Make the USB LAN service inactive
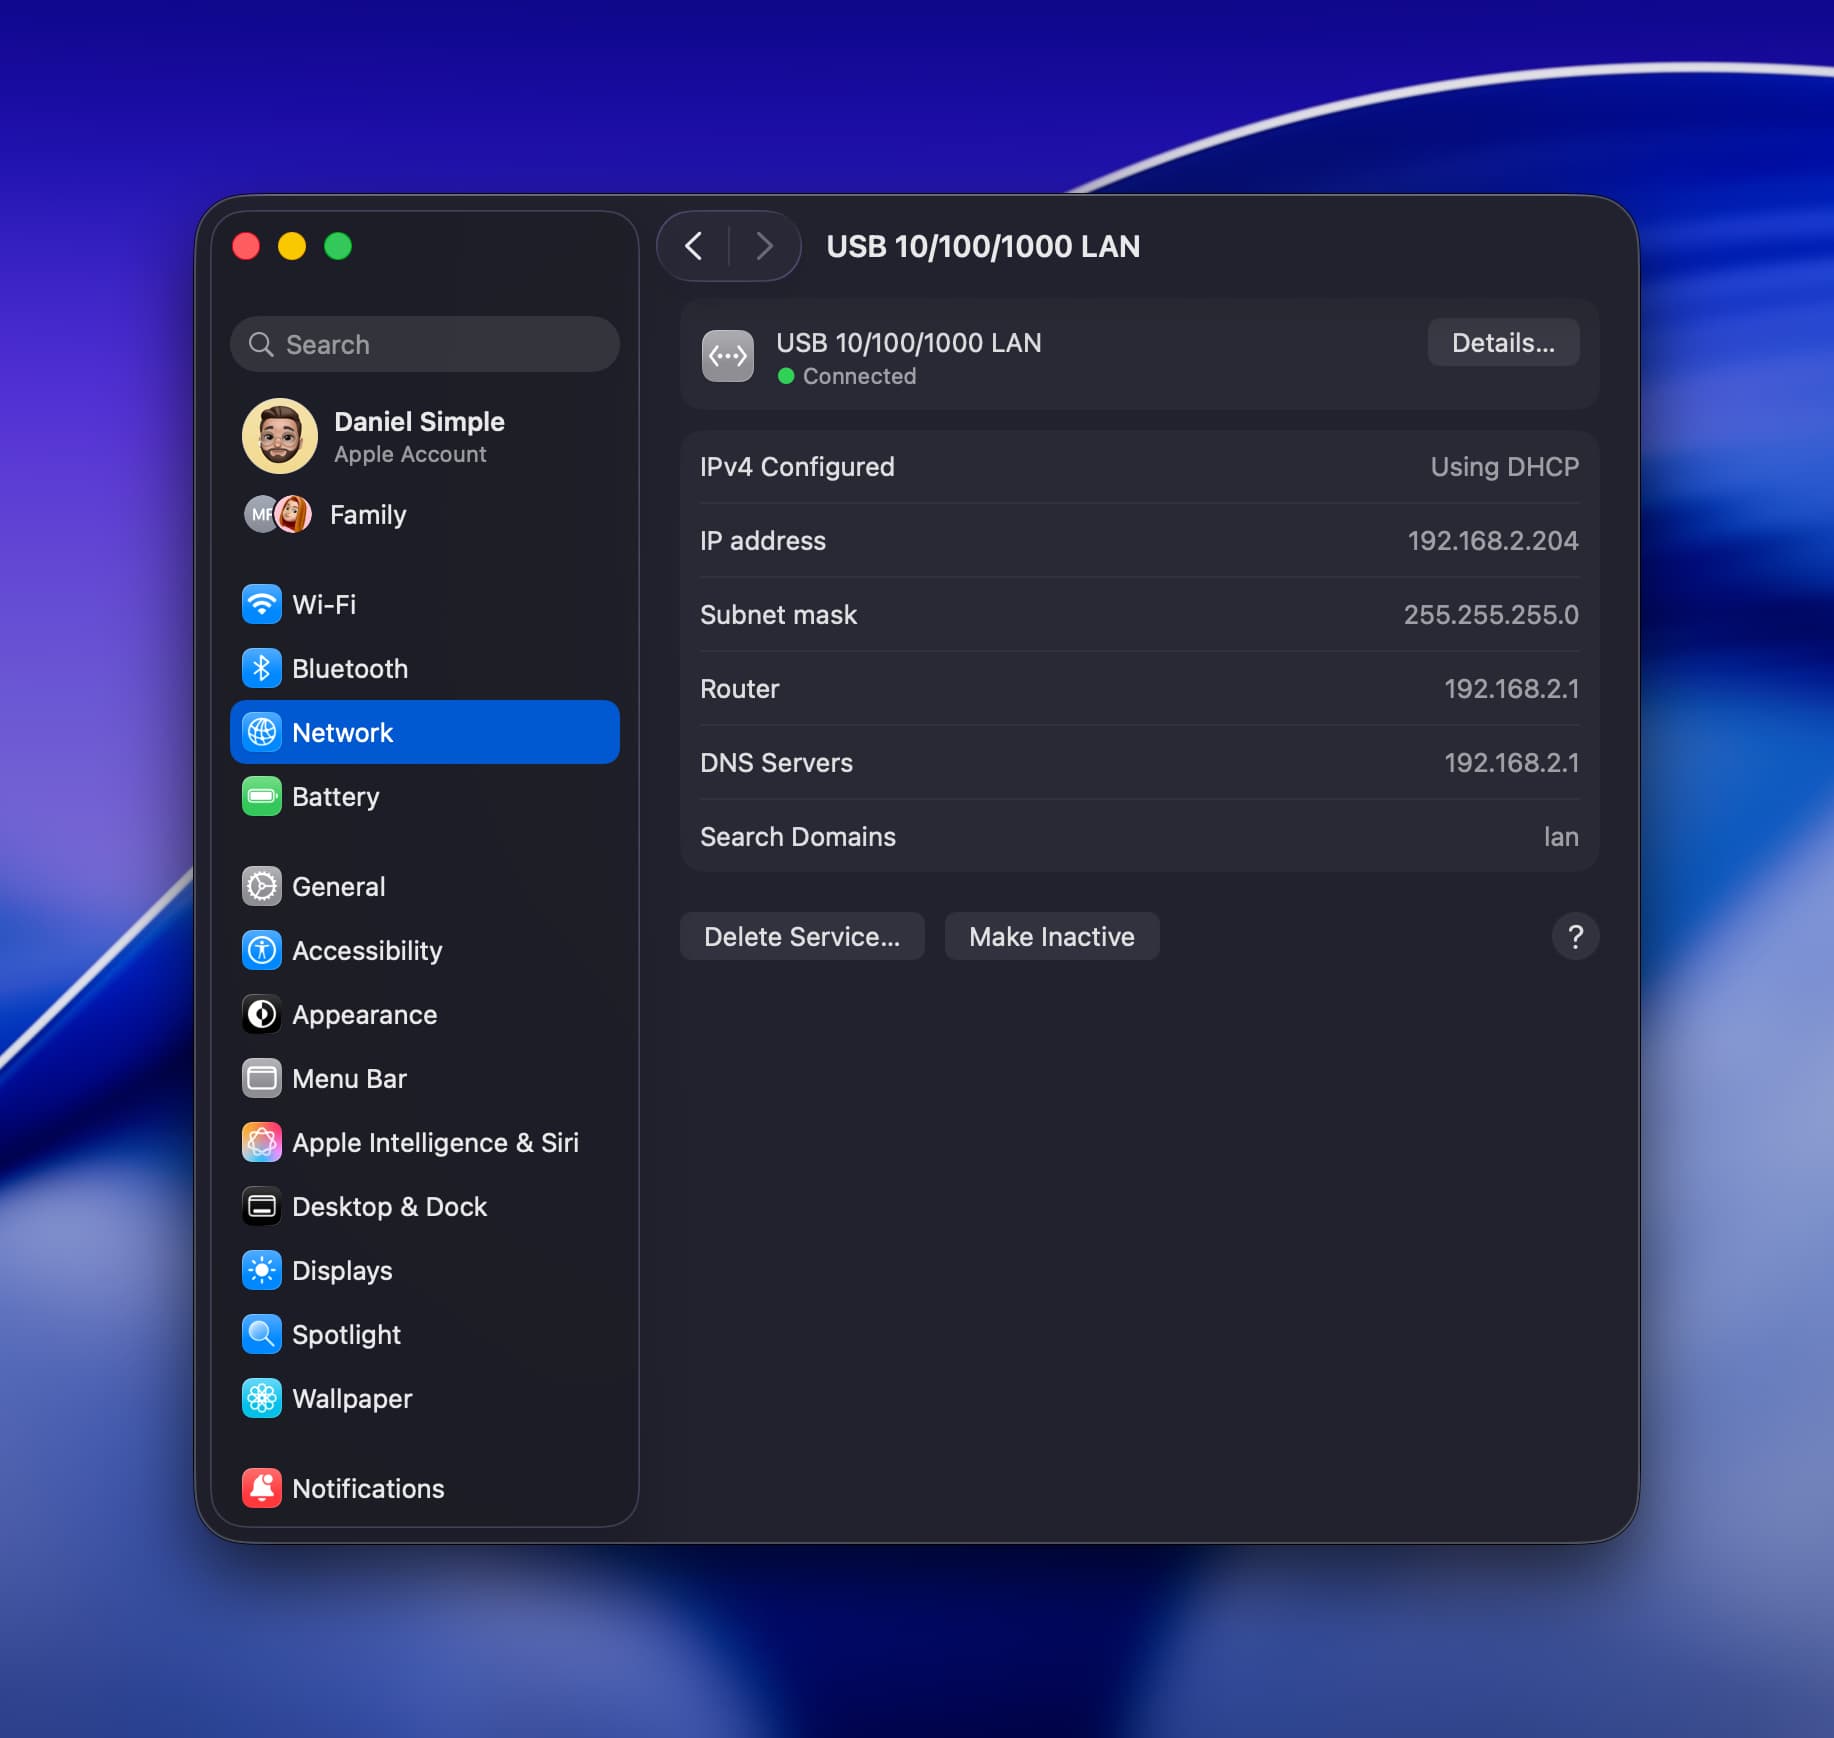This screenshot has width=1834, height=1738. 1051,936
